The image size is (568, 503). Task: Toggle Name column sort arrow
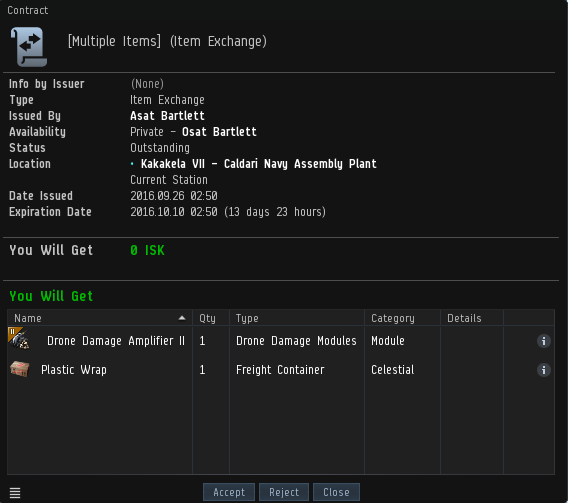point(182,318)
